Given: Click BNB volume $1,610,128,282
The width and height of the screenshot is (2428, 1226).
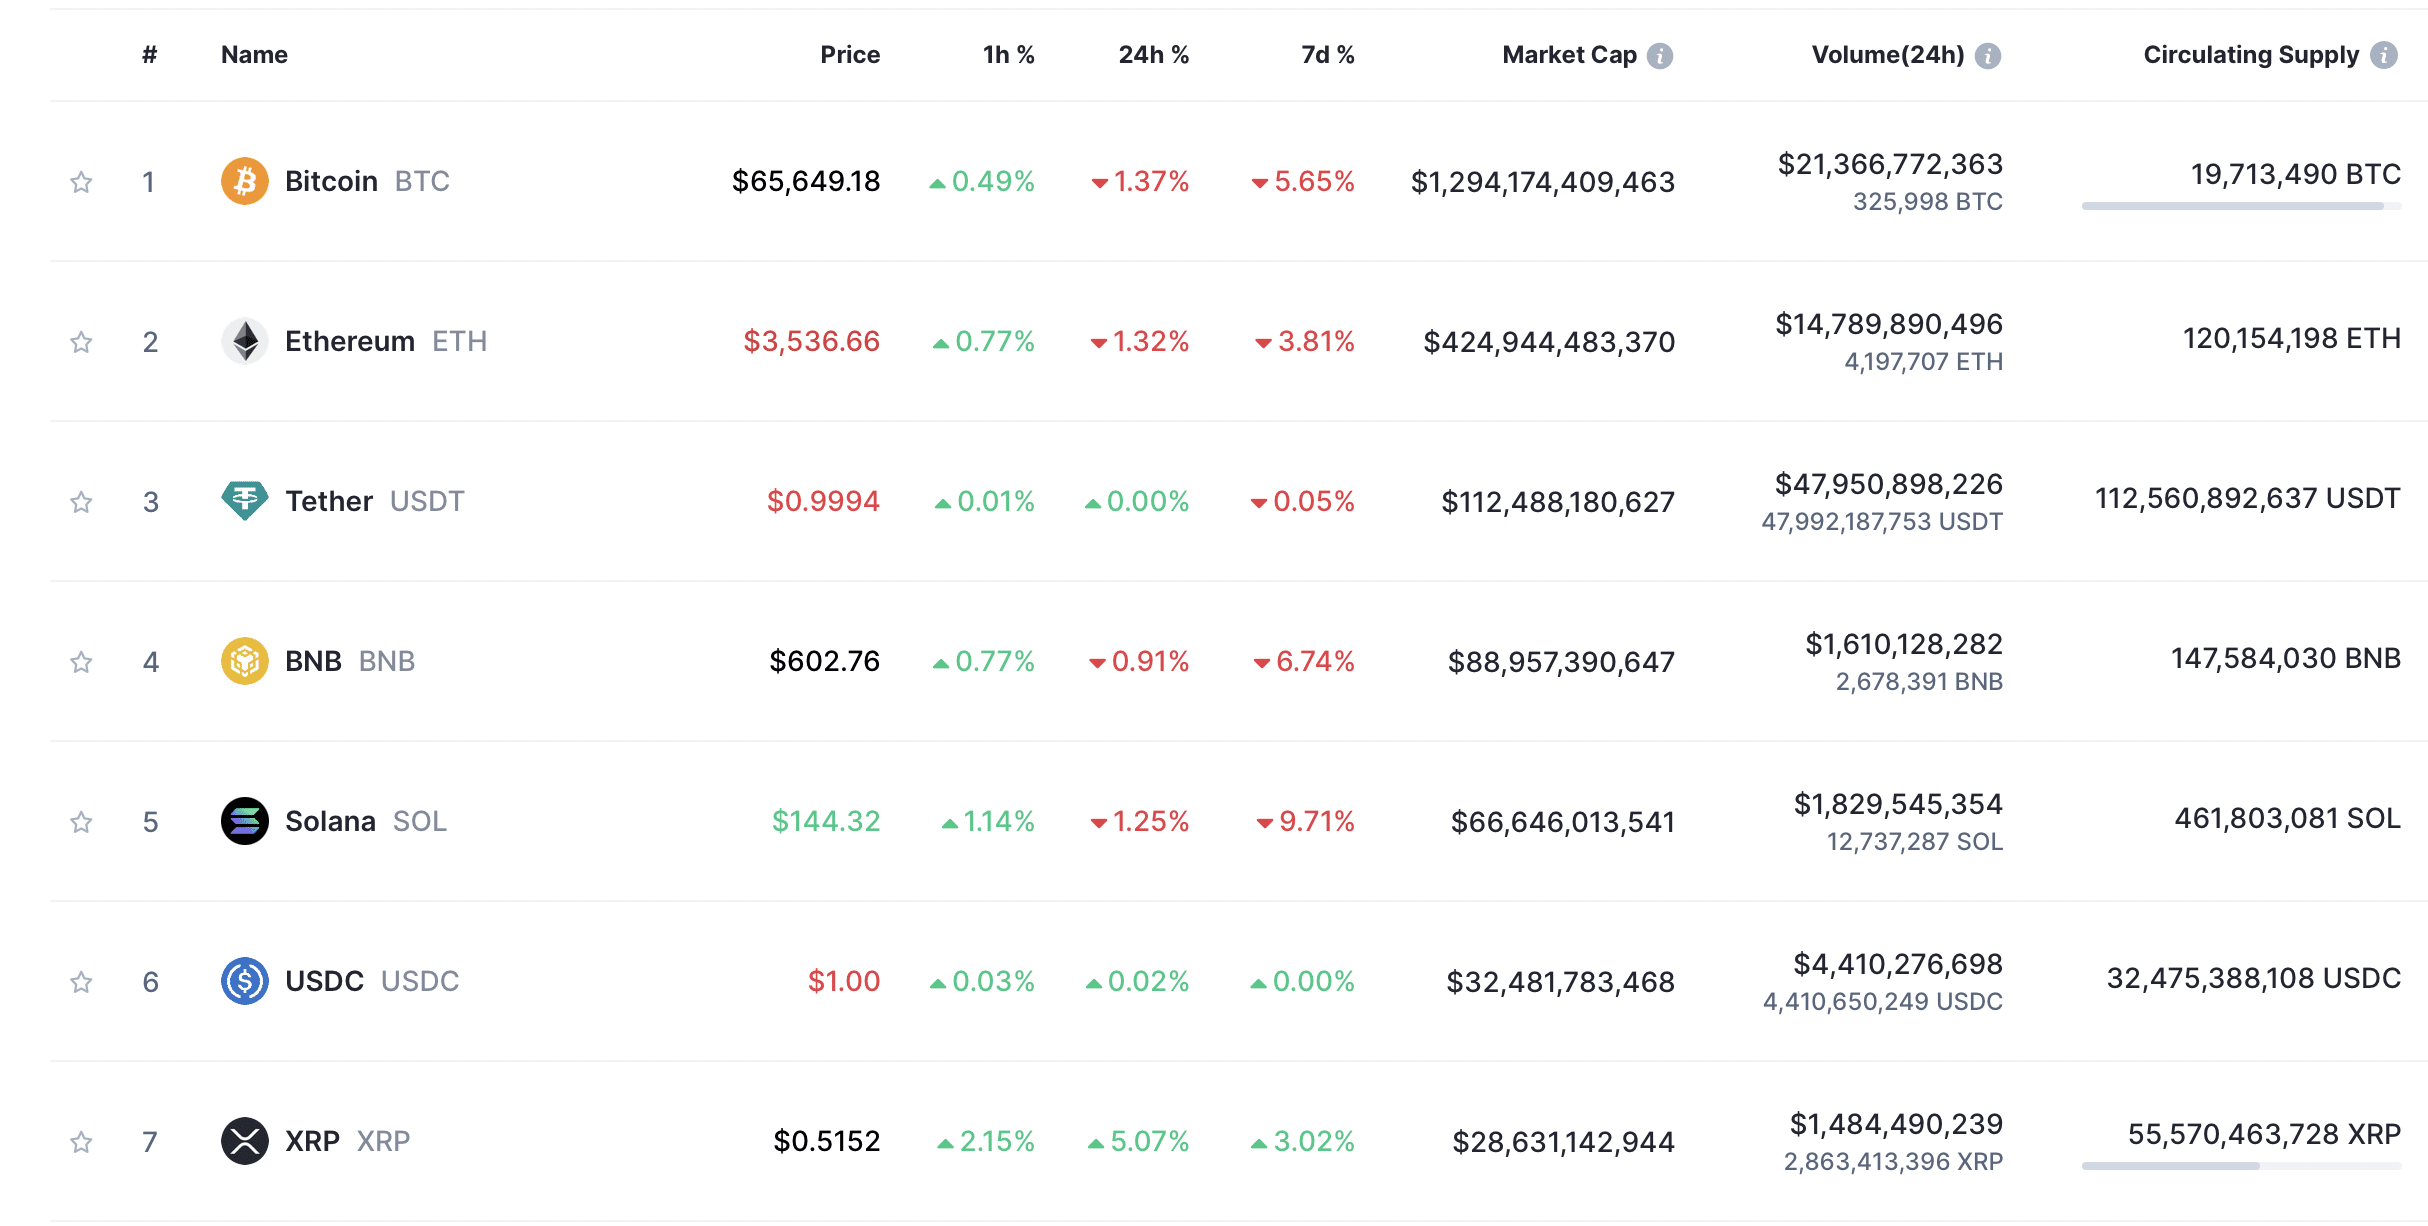Looking at the screenshot, I should (x=1904, y=644).
